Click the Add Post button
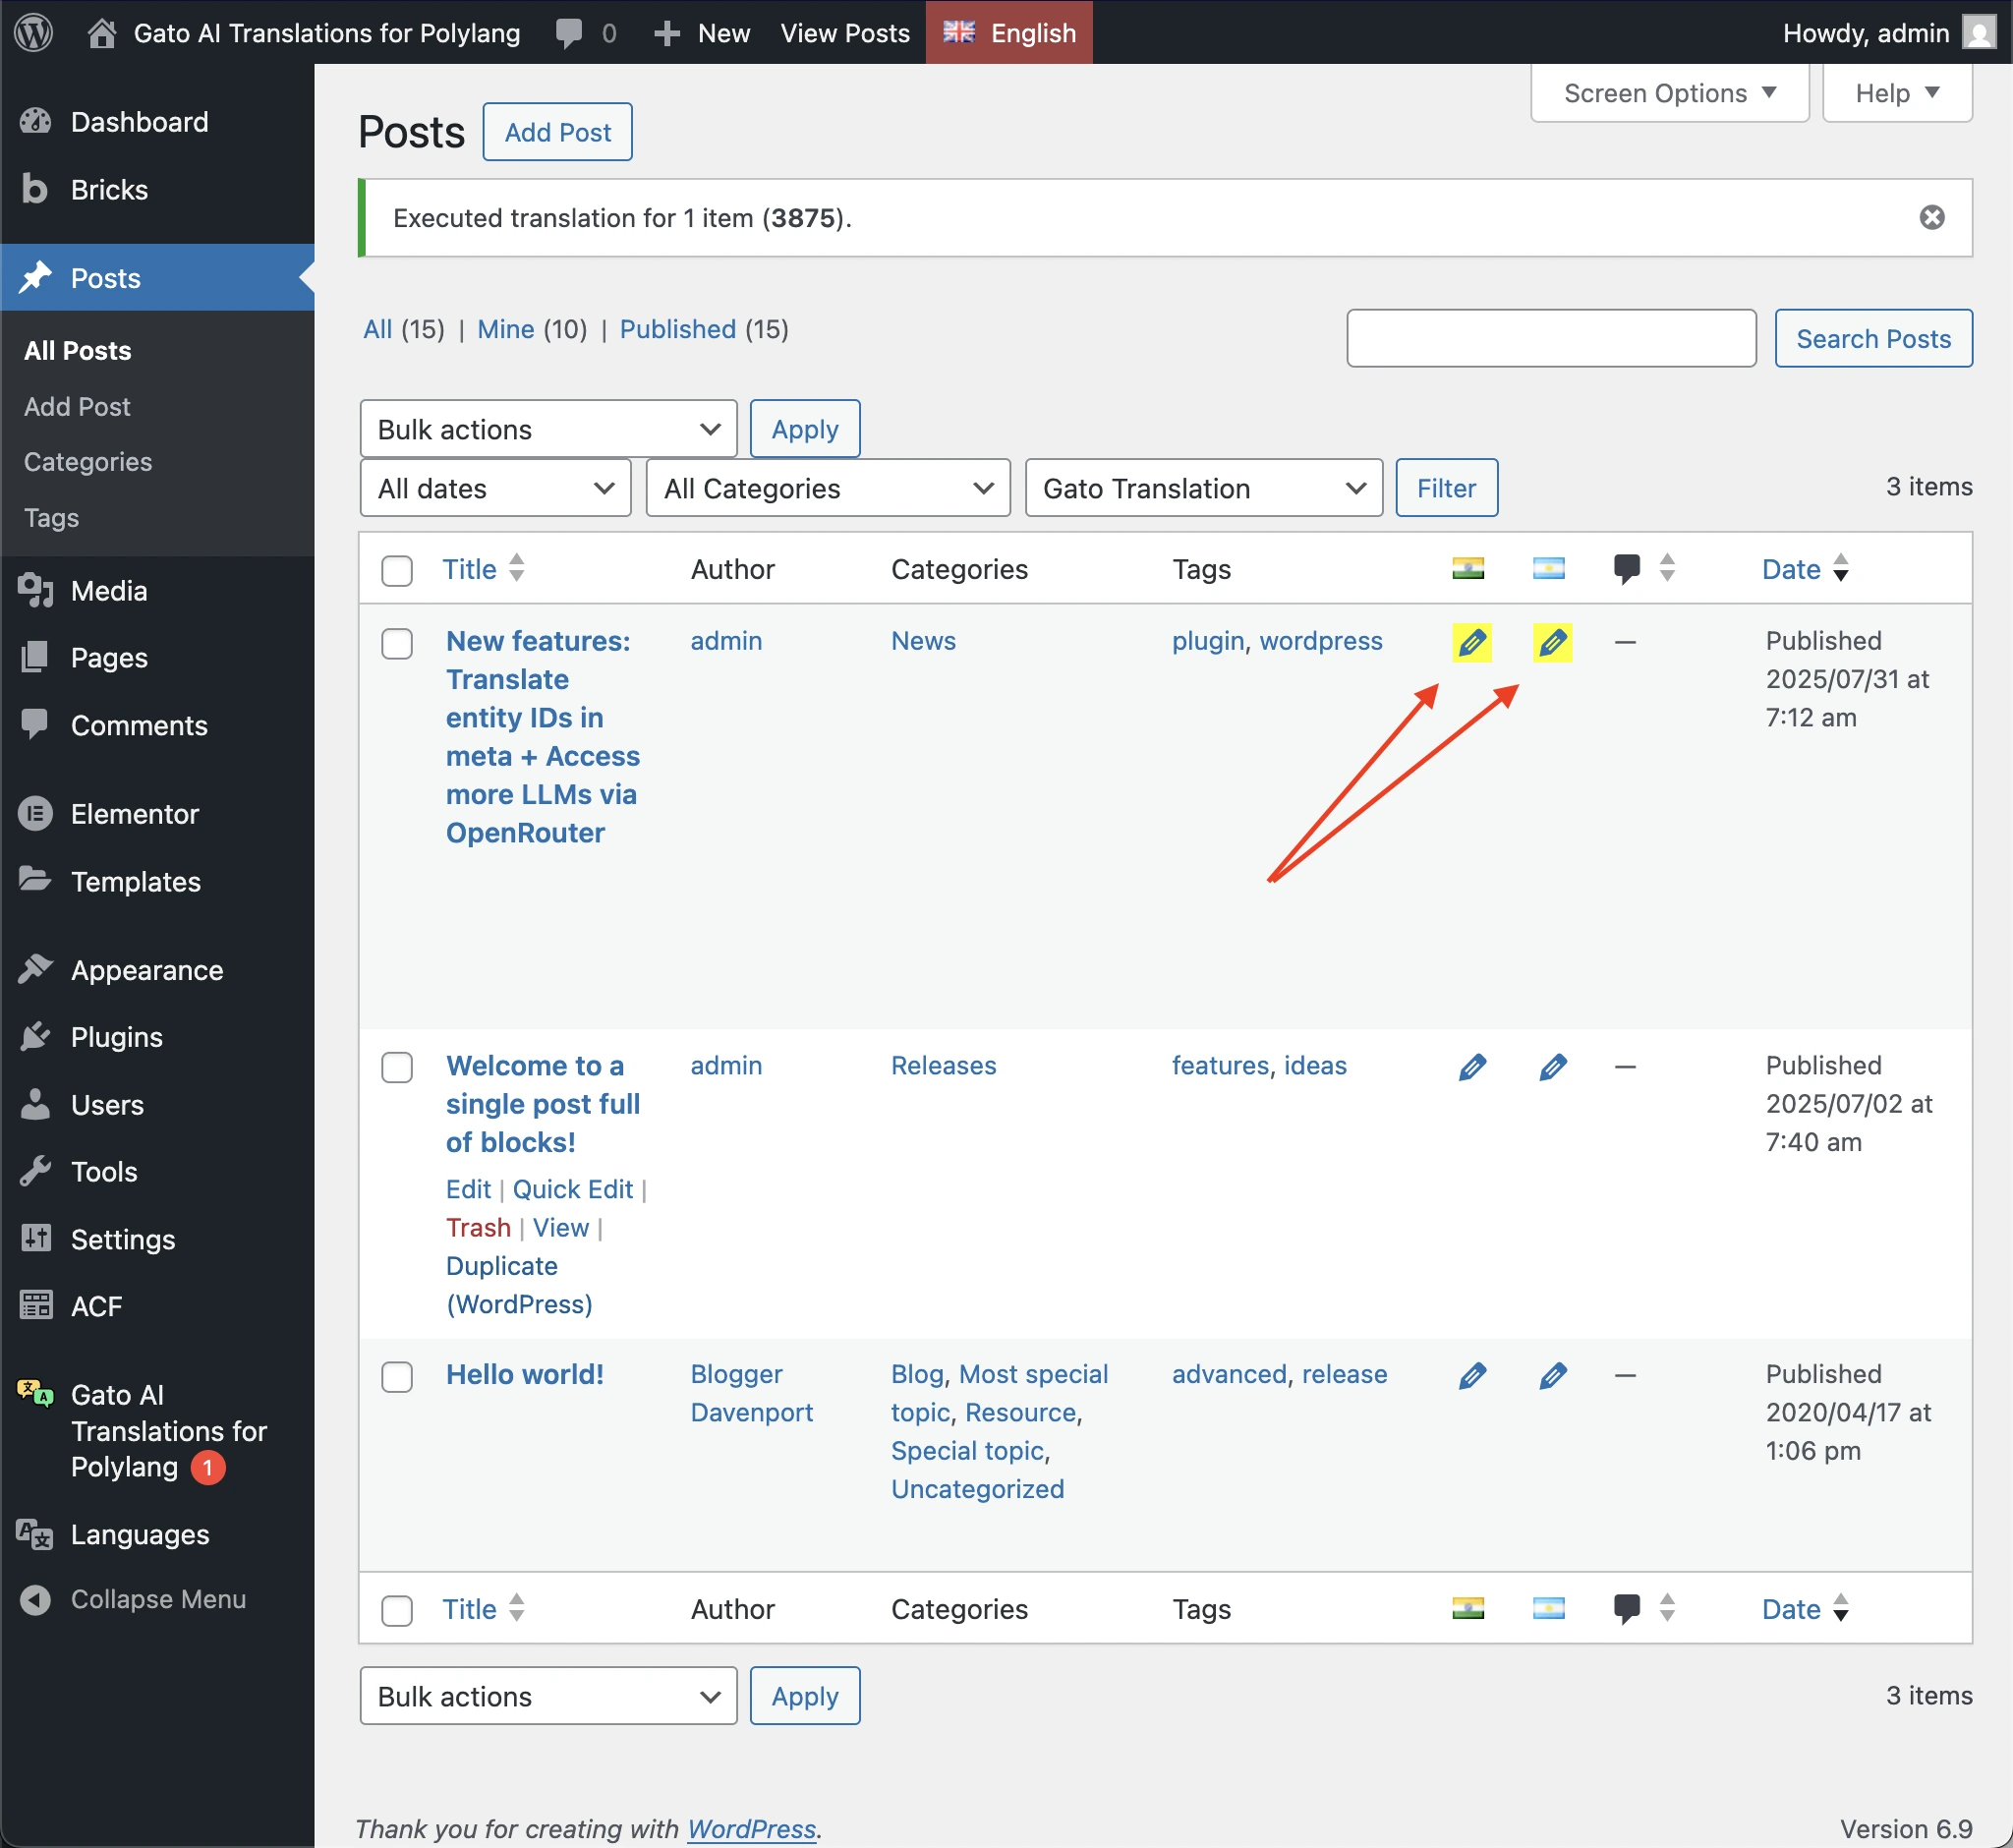Viewport: 2013px width, 1848px height. 557,132
